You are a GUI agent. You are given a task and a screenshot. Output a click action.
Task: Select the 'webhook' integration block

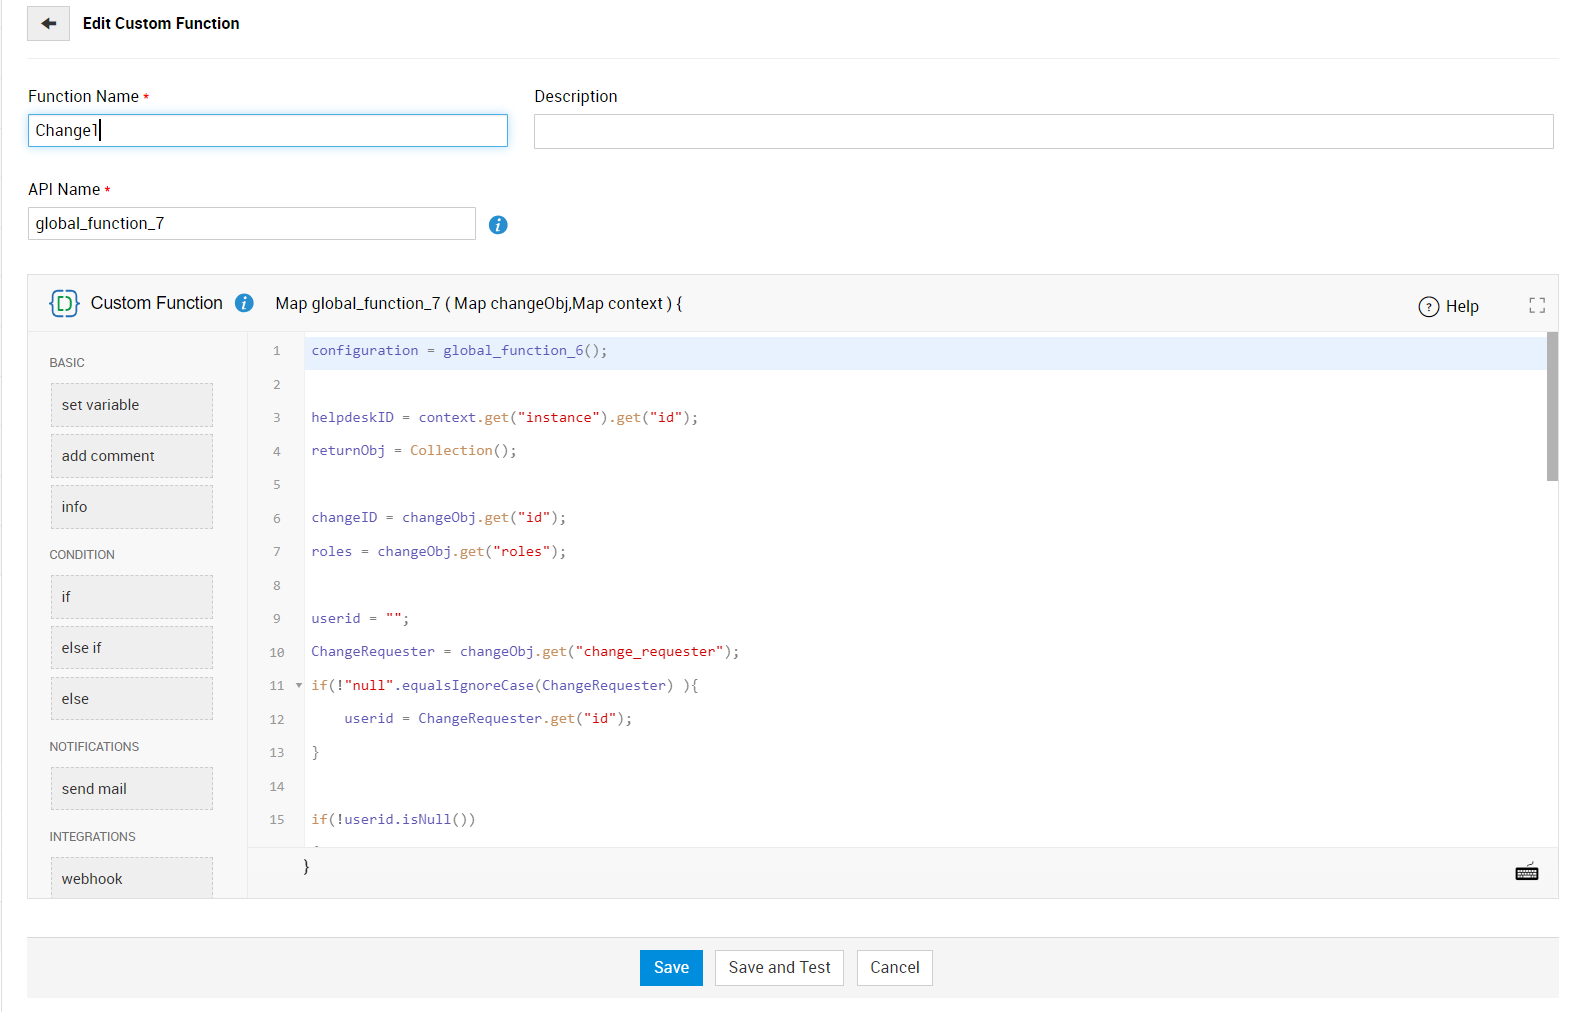click(131, 878)
